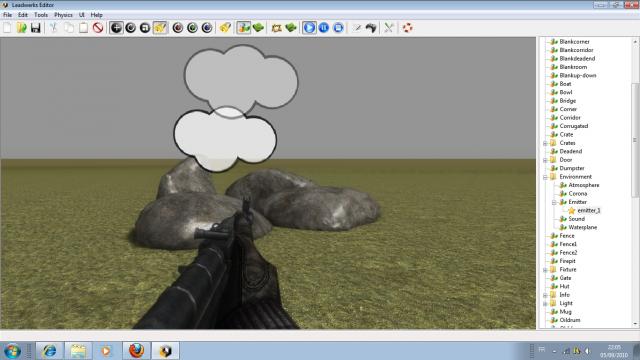Open a scene file from toolbar
The width and height of the screenshot is (640, 360).
point(22,28)
